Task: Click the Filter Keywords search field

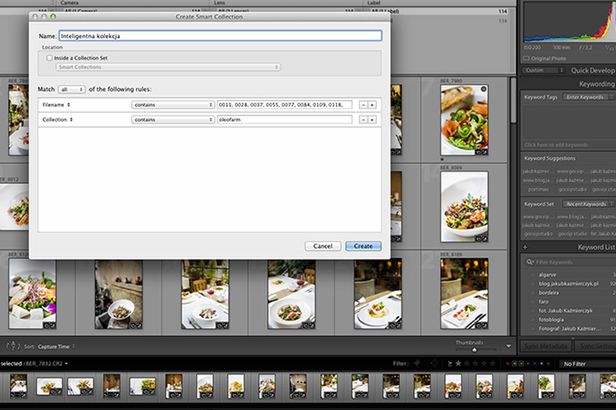Action: tap(571, 262)
